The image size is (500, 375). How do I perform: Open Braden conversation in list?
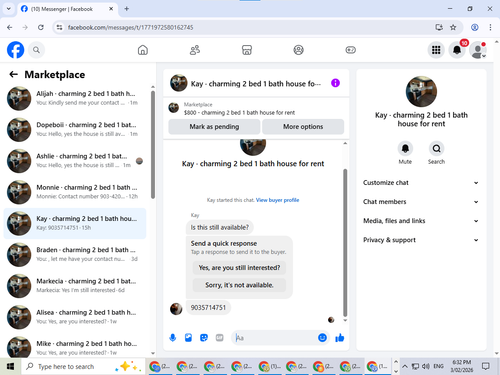75,254
